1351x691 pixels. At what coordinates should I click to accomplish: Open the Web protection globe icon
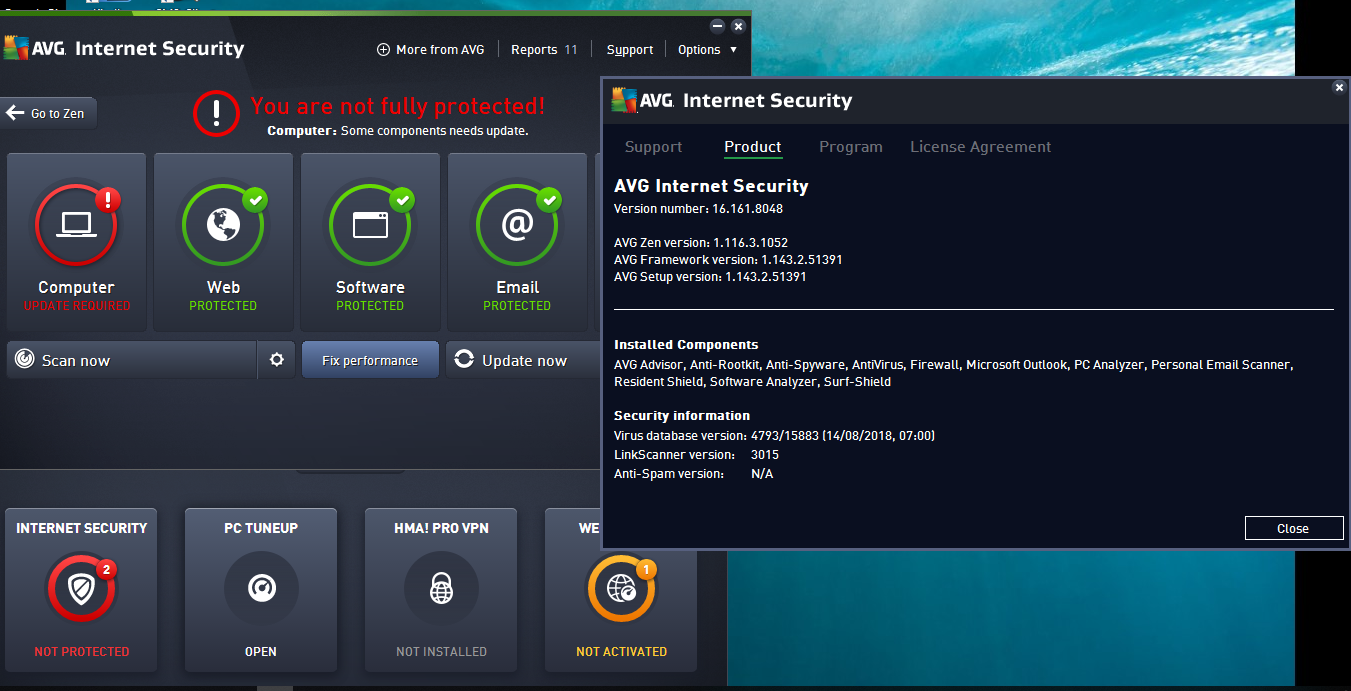[223, 225]
